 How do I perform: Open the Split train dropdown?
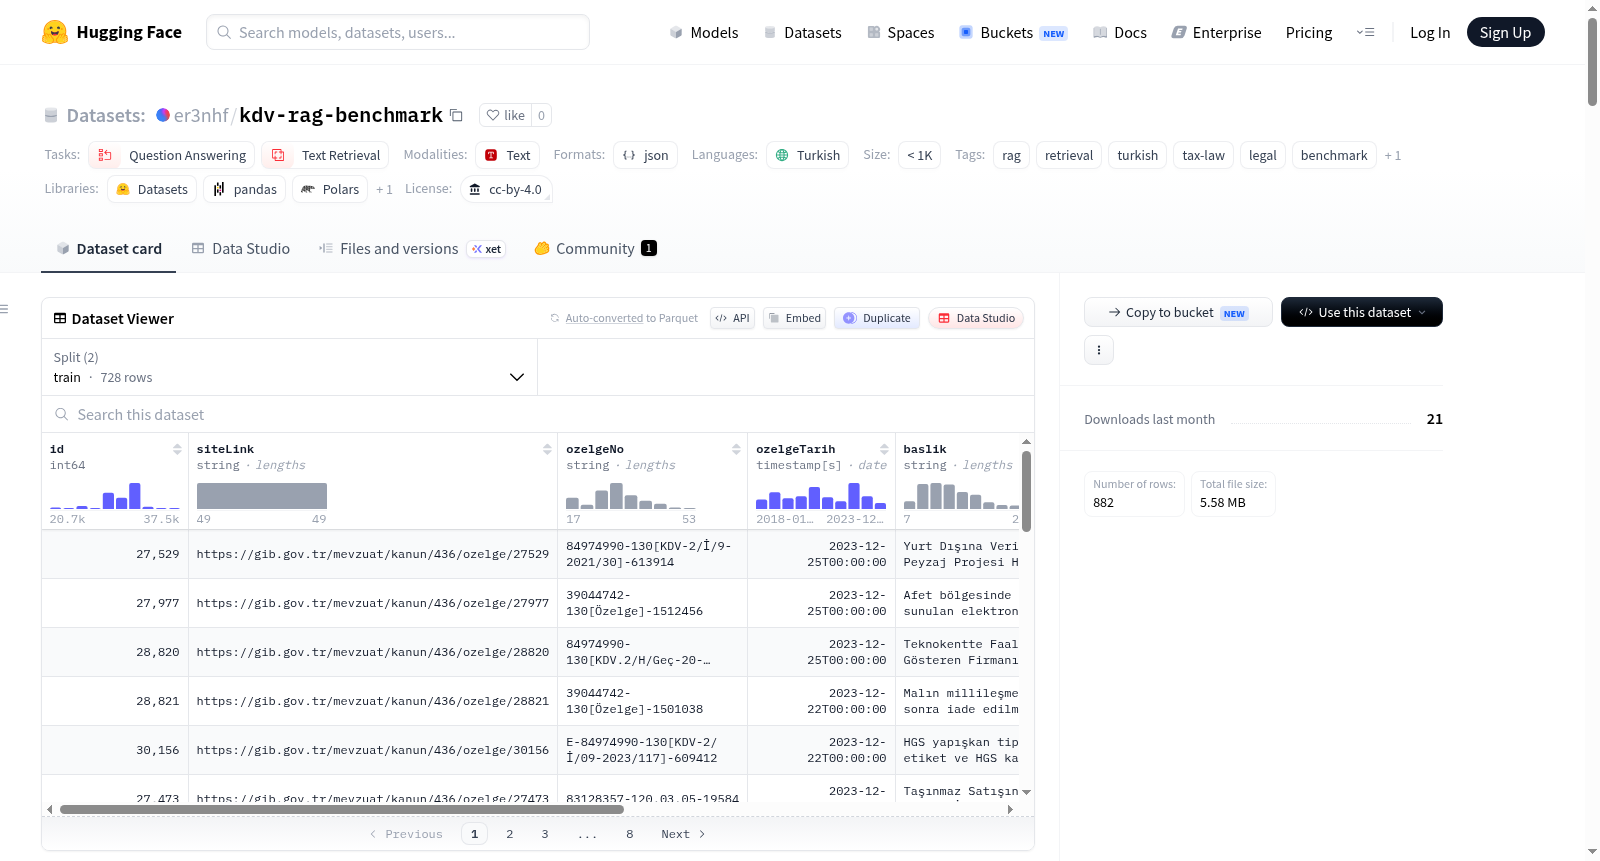click(289, 367)
